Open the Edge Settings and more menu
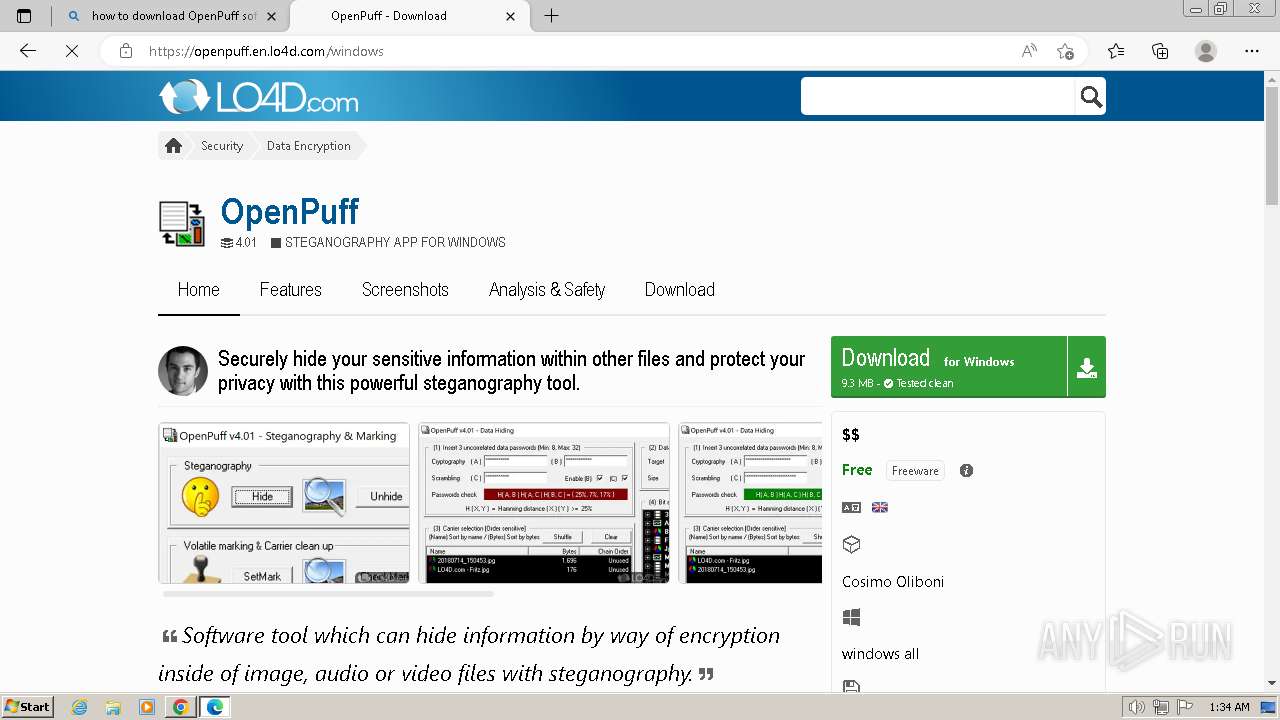This screenshot has width=1280, height=720. (x=1252, y=51)
